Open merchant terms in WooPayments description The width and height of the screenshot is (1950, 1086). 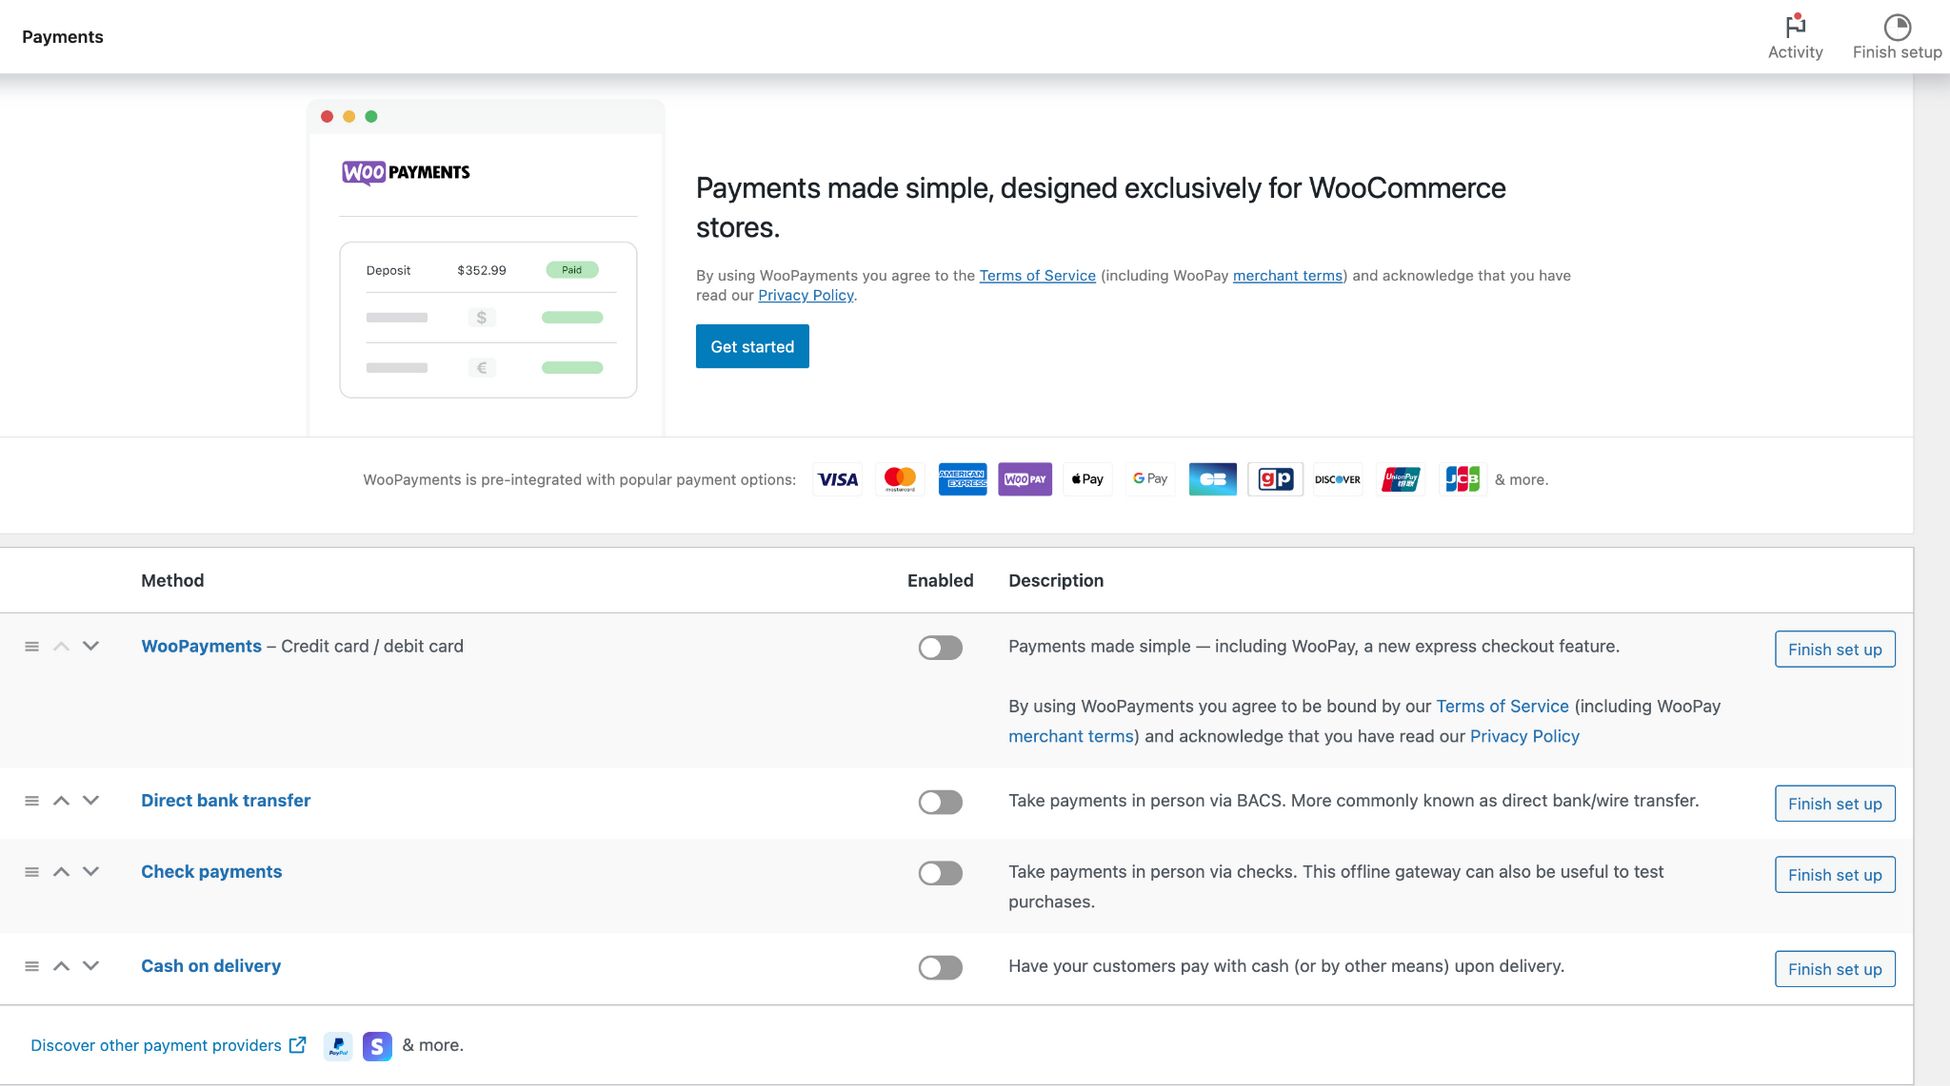(1071, 736)
